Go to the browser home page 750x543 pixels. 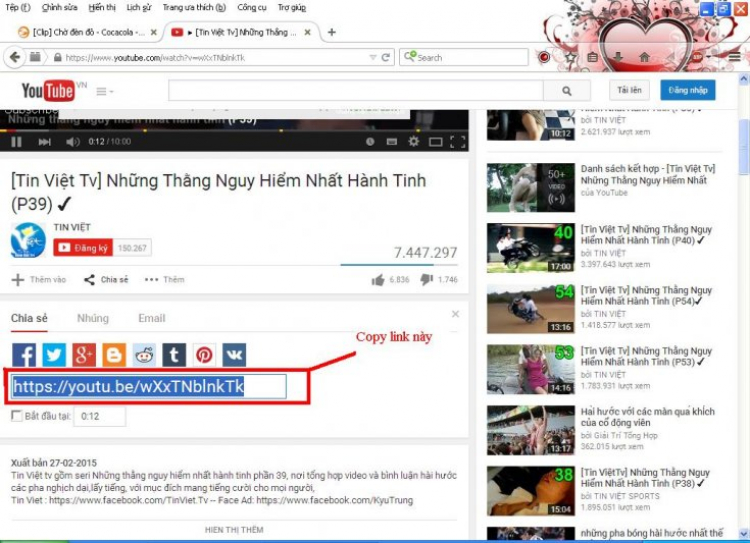(x=644, y=57)
